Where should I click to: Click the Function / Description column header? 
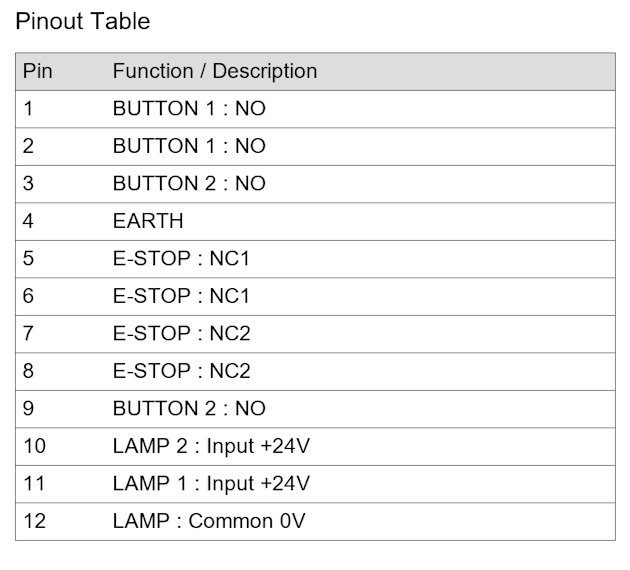point(215,71)
